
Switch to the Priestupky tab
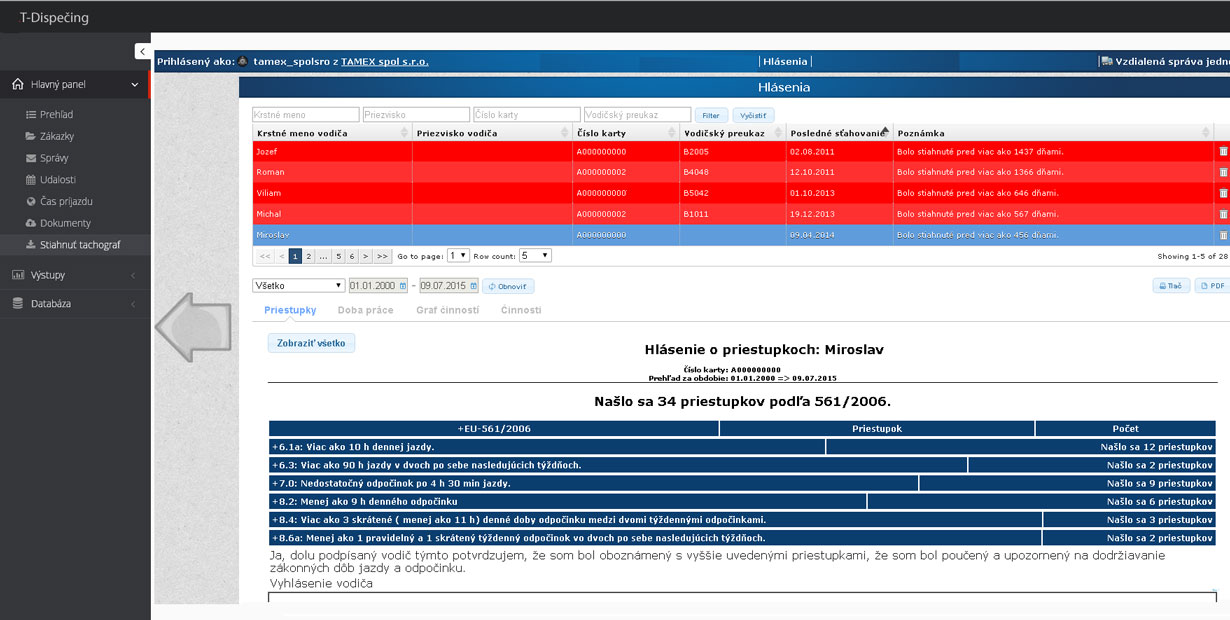[290, 310]
